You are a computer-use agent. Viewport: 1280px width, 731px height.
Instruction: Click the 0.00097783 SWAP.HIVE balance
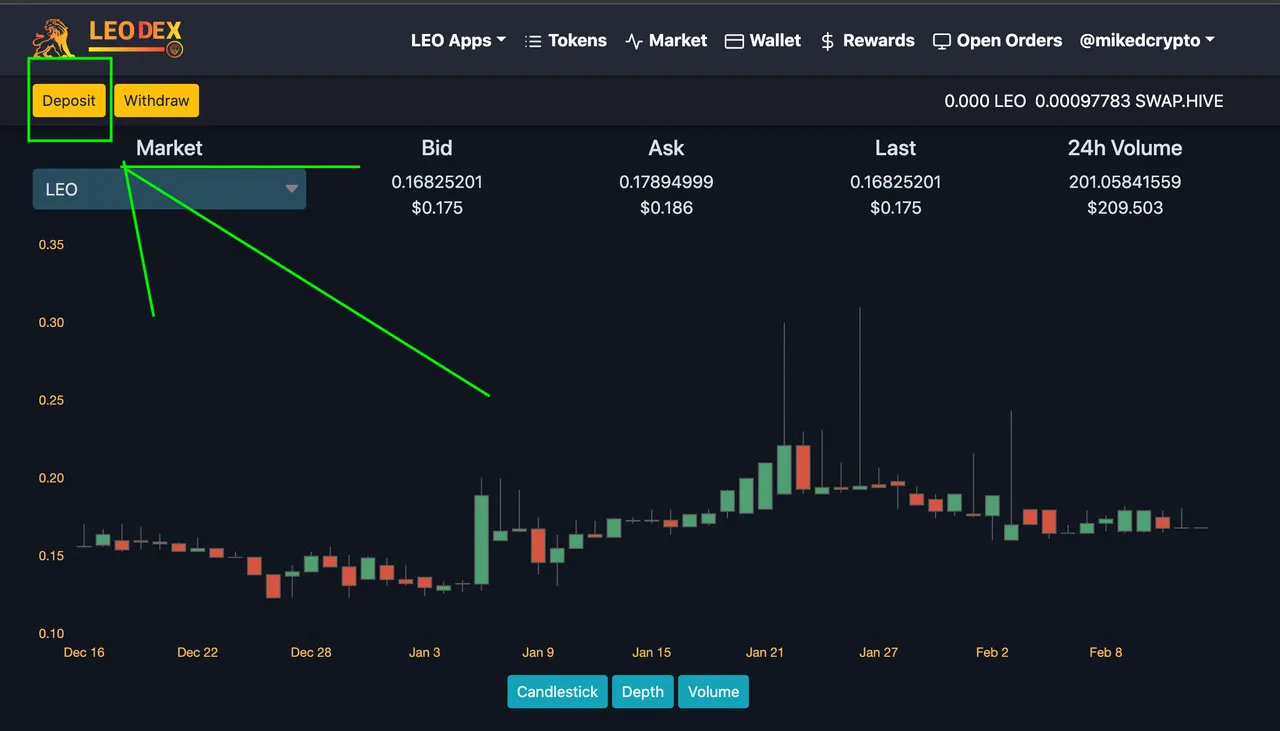[x=1129, y=101]
